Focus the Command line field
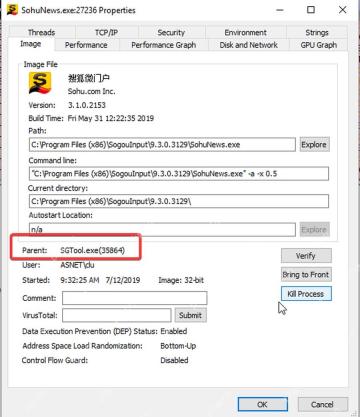 pos(179,174)
